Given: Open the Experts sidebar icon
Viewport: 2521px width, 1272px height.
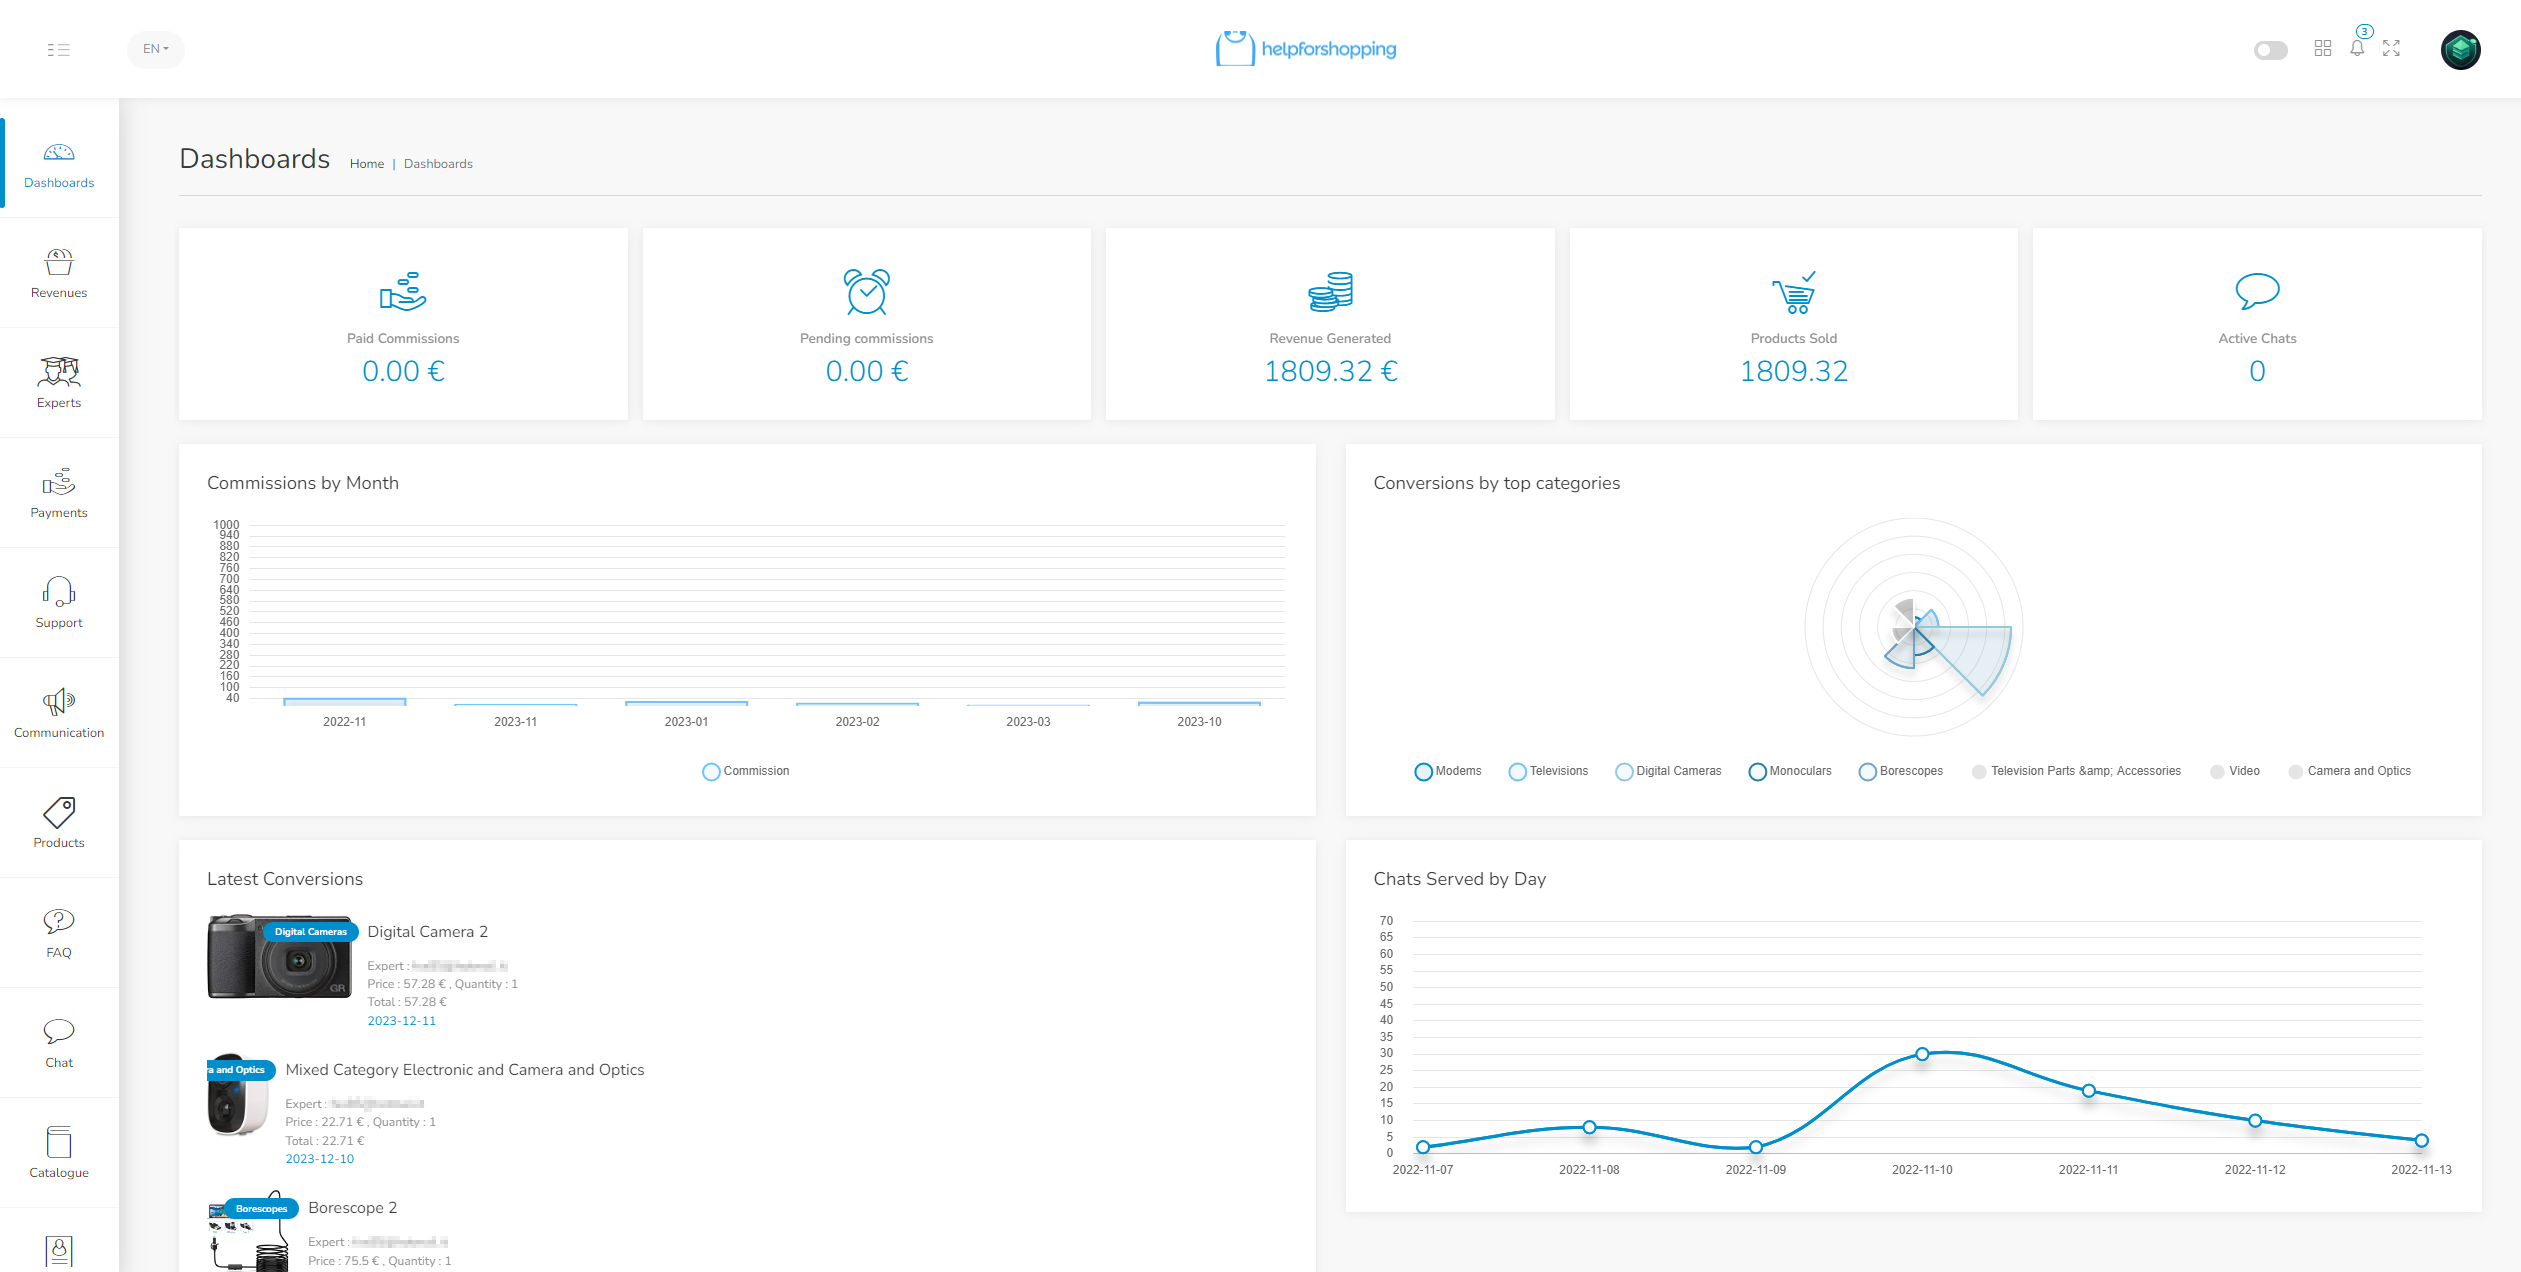Looking at the screenshot, I should 59,382.
